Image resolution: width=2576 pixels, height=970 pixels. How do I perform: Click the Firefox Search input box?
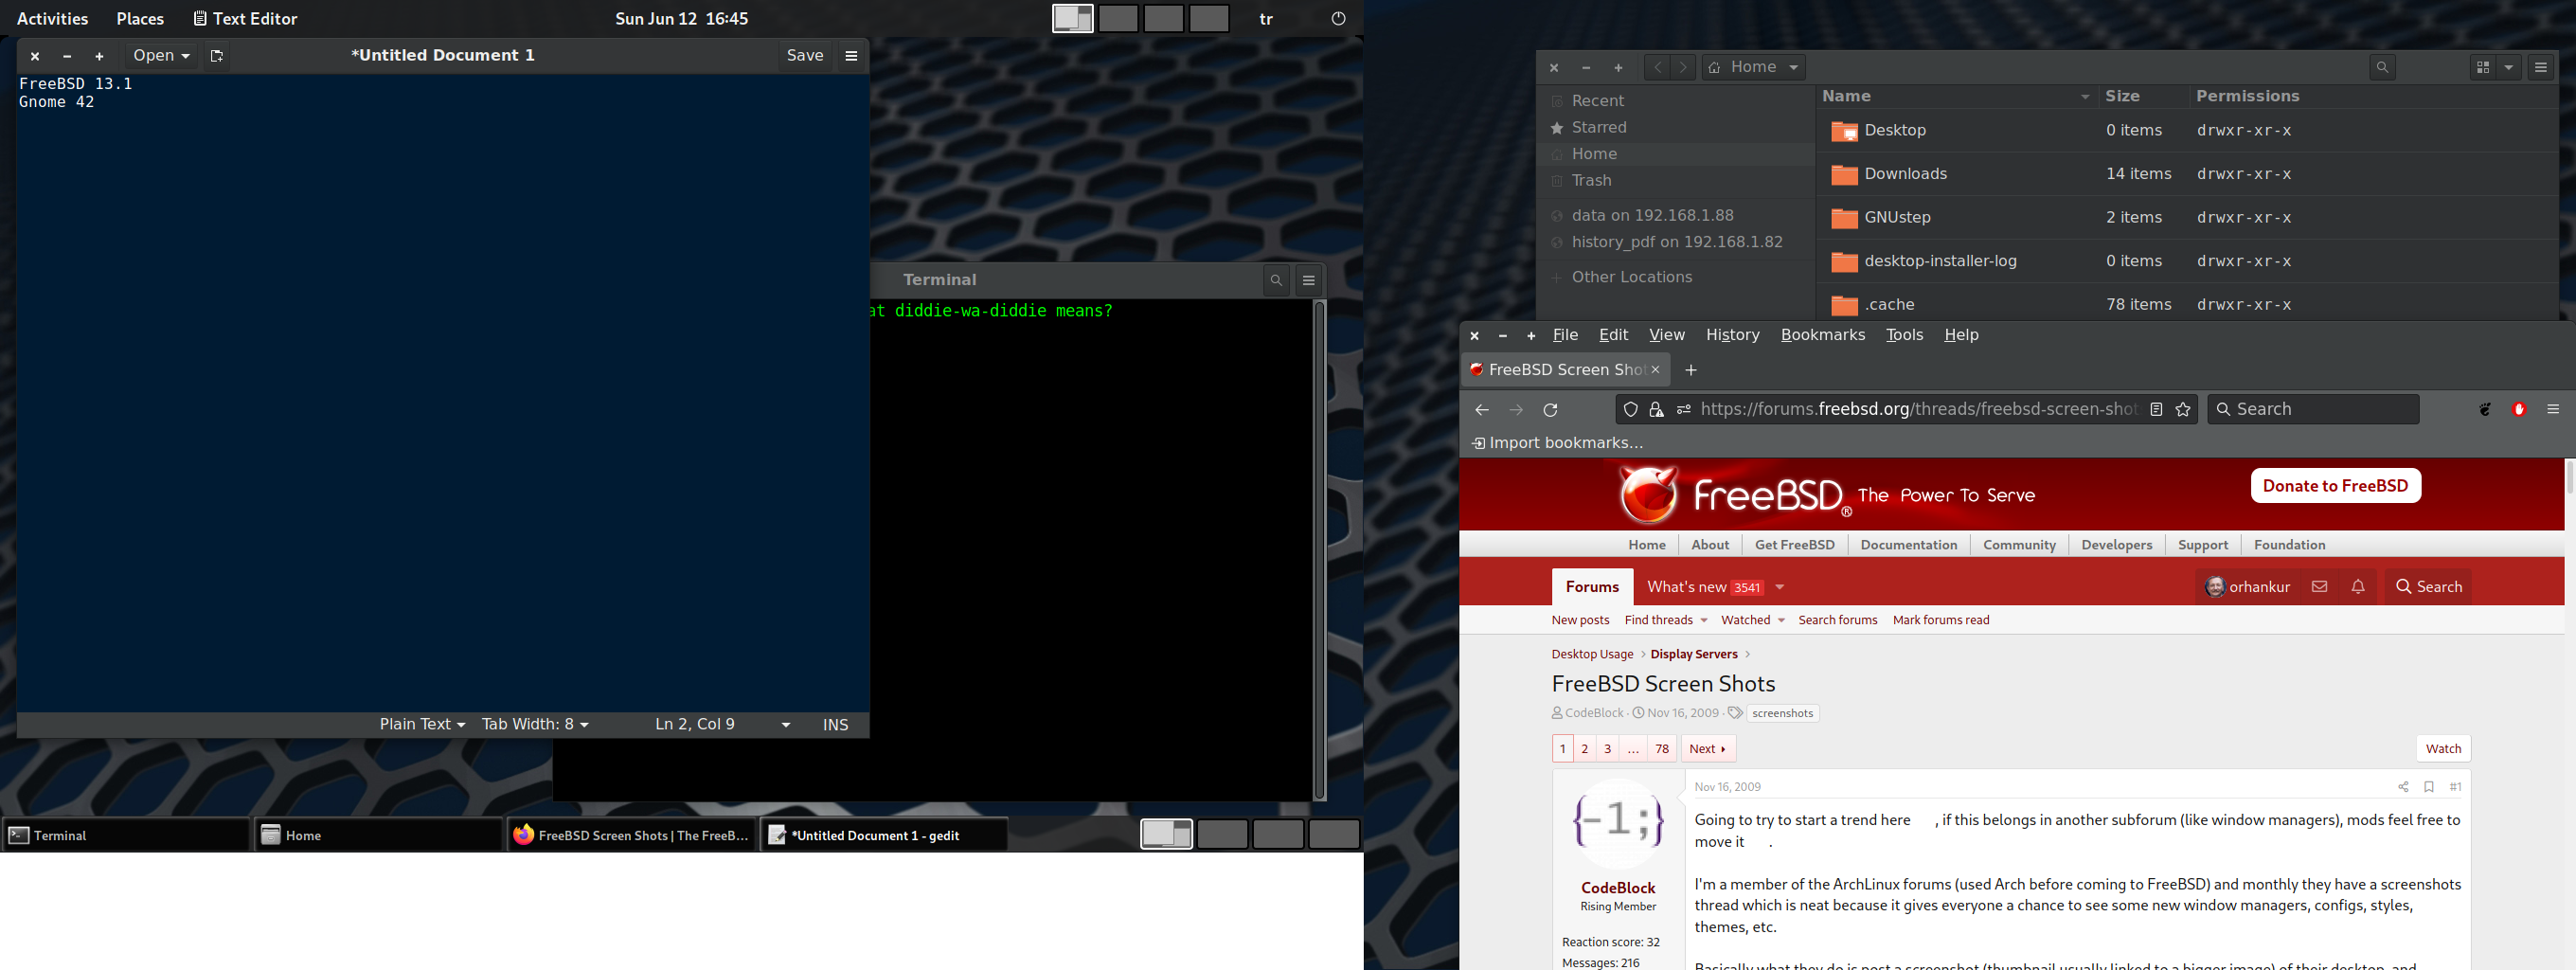(x=2312, y=410)
